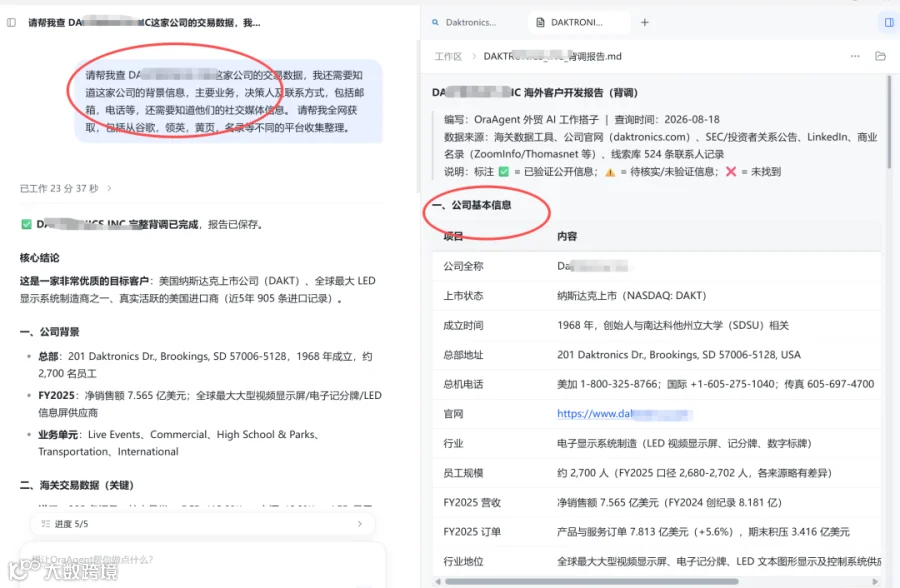Select the 公司全称 row label
This screenshot has height=588, width=900.
463,266
